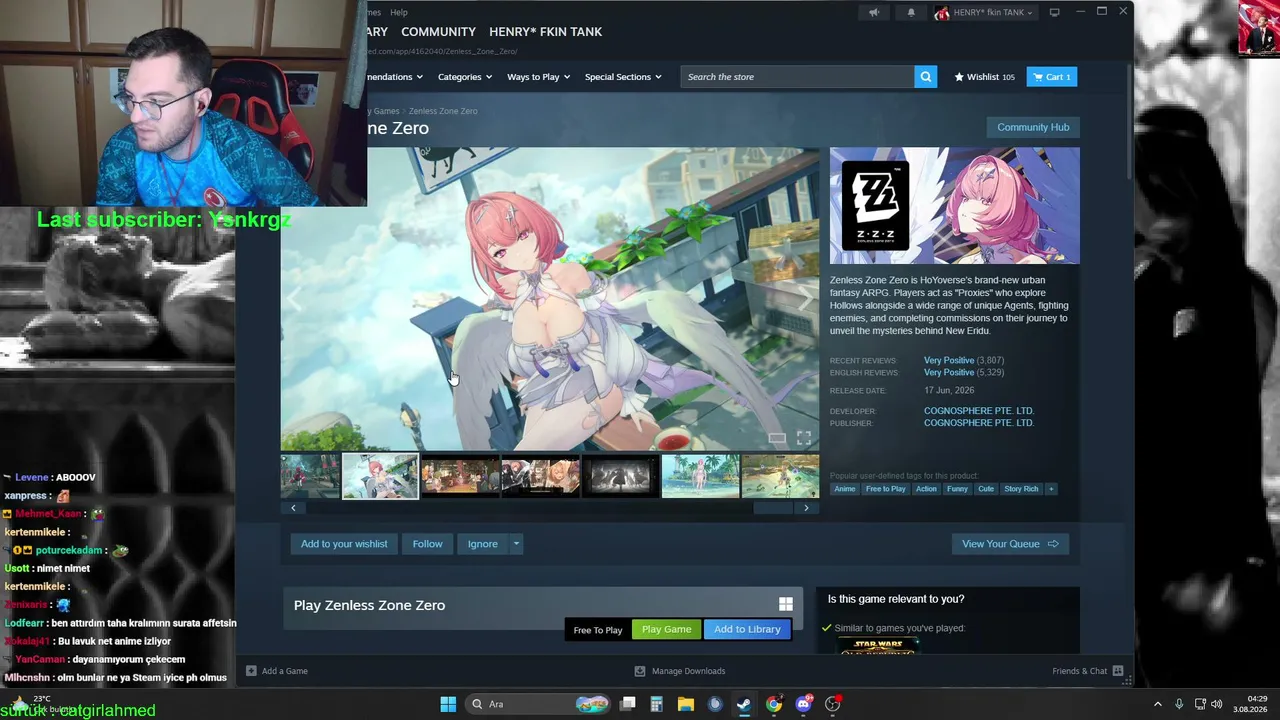Expand the Categories store menu
The width and height of the screenshot is (1280, 720).
[x=465, y=77]
